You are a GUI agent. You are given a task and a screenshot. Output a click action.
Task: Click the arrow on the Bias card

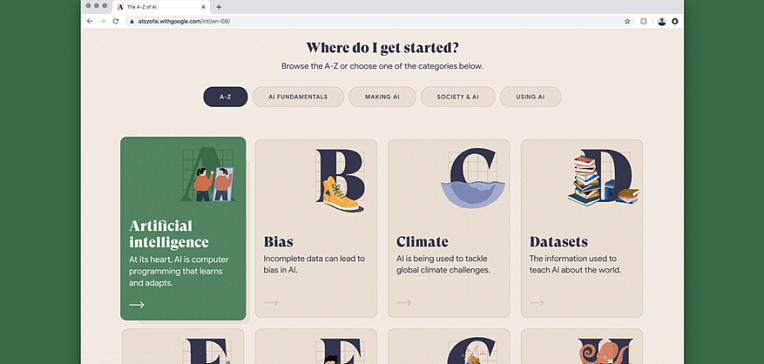tap(271, 302)
